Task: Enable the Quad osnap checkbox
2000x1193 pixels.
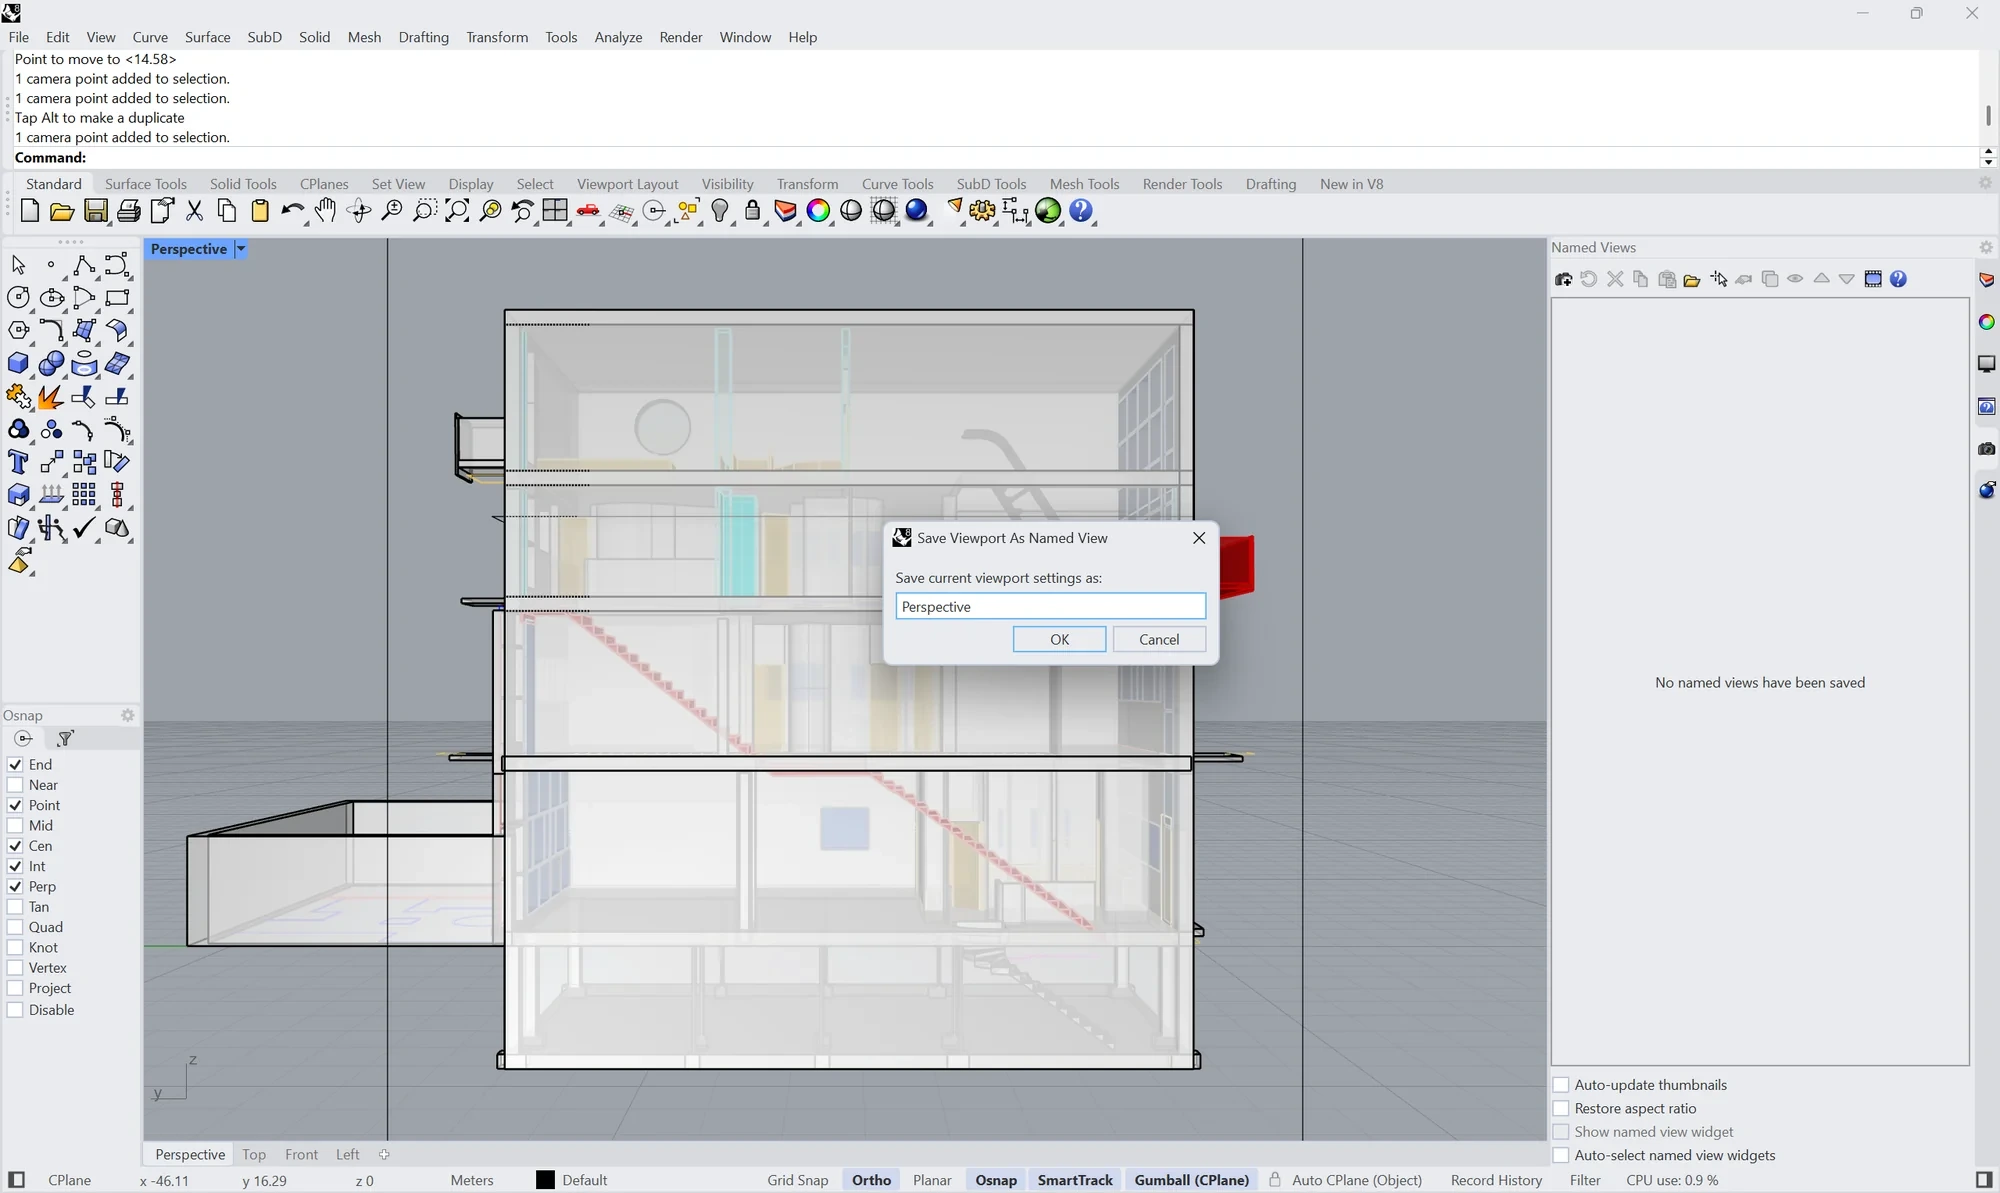Action: pyautogui.click(x=15, y=927)
